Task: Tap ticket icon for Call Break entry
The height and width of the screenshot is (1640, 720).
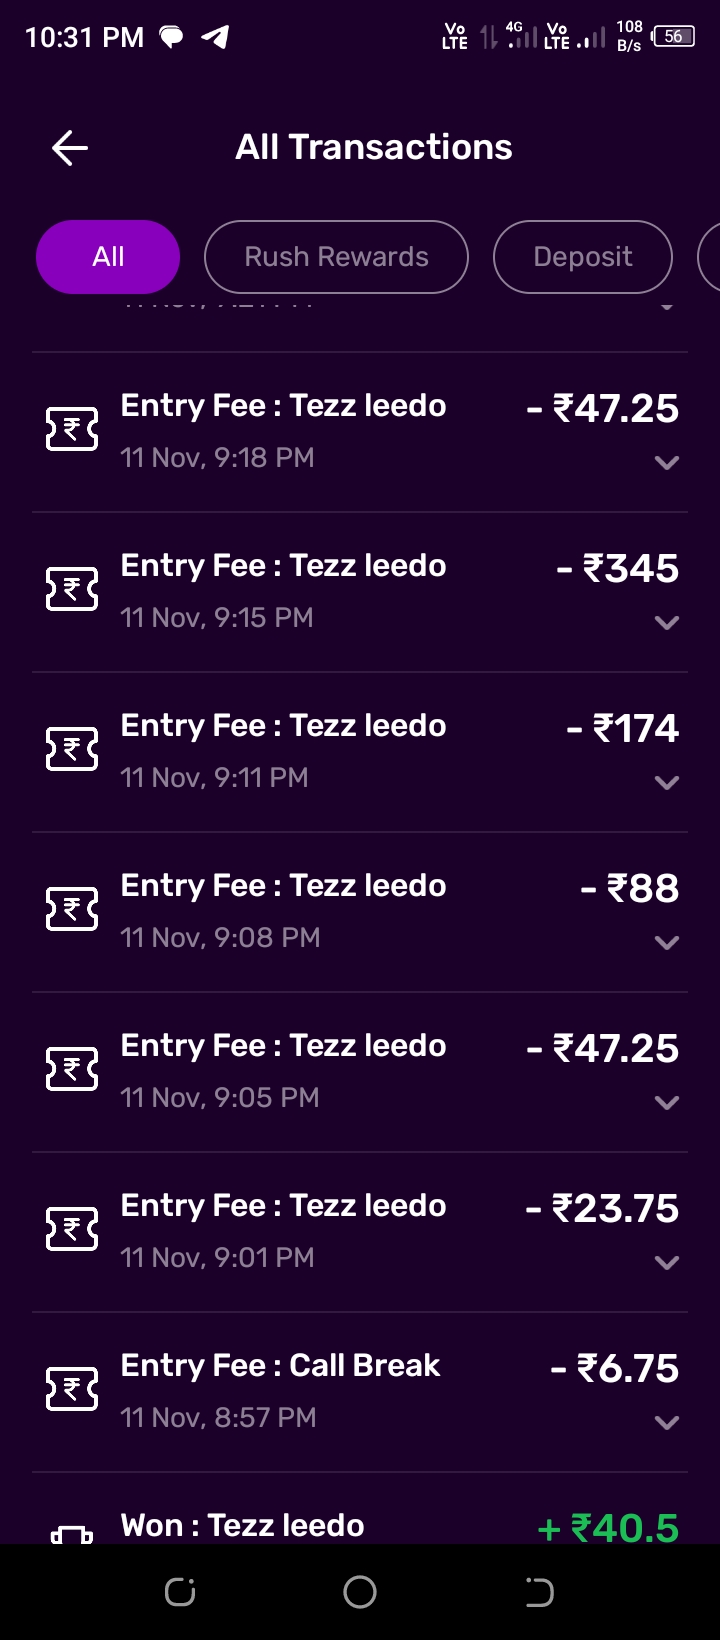Action: (x=72, y=1390)
